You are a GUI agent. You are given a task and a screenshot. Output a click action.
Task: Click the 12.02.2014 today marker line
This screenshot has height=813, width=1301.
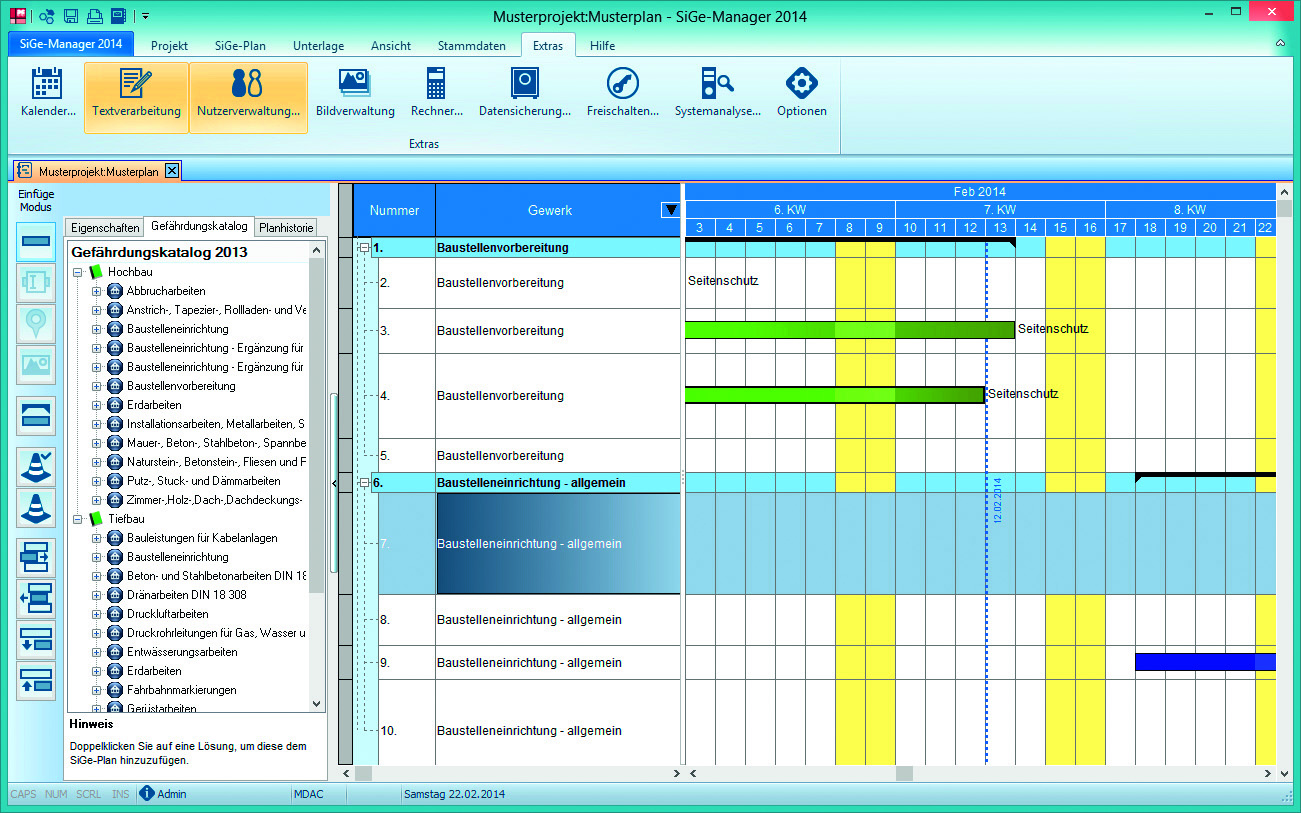987,500
